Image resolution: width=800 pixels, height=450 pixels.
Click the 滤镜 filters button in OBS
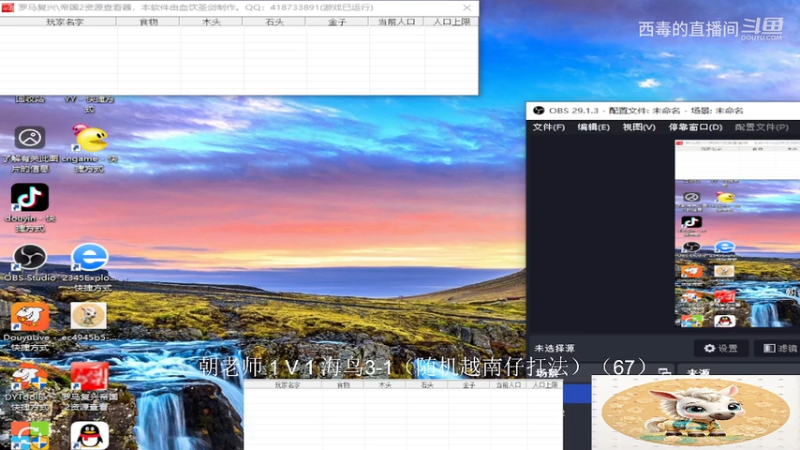pyautogui.click(x=779, y=348)
